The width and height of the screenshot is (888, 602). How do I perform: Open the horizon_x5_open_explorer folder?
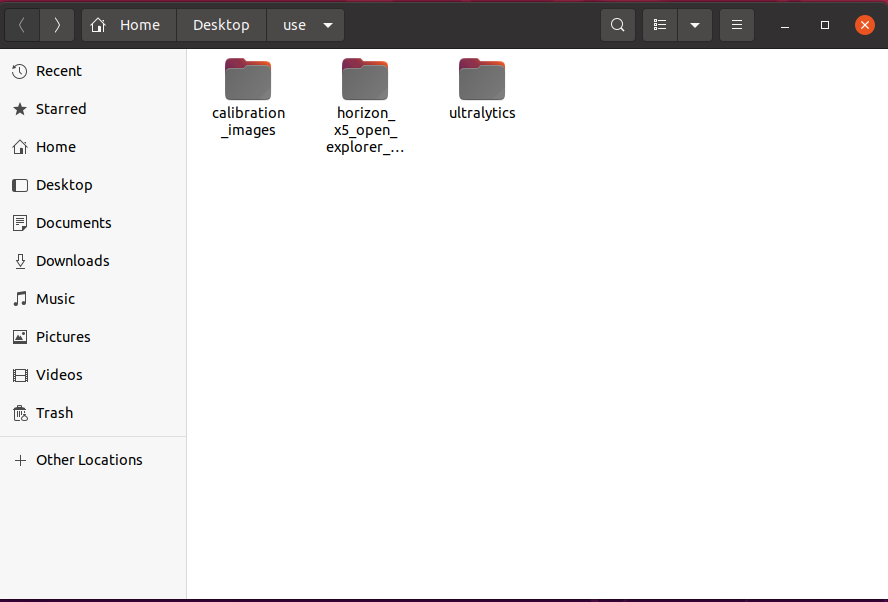click(x=365, y=80)
